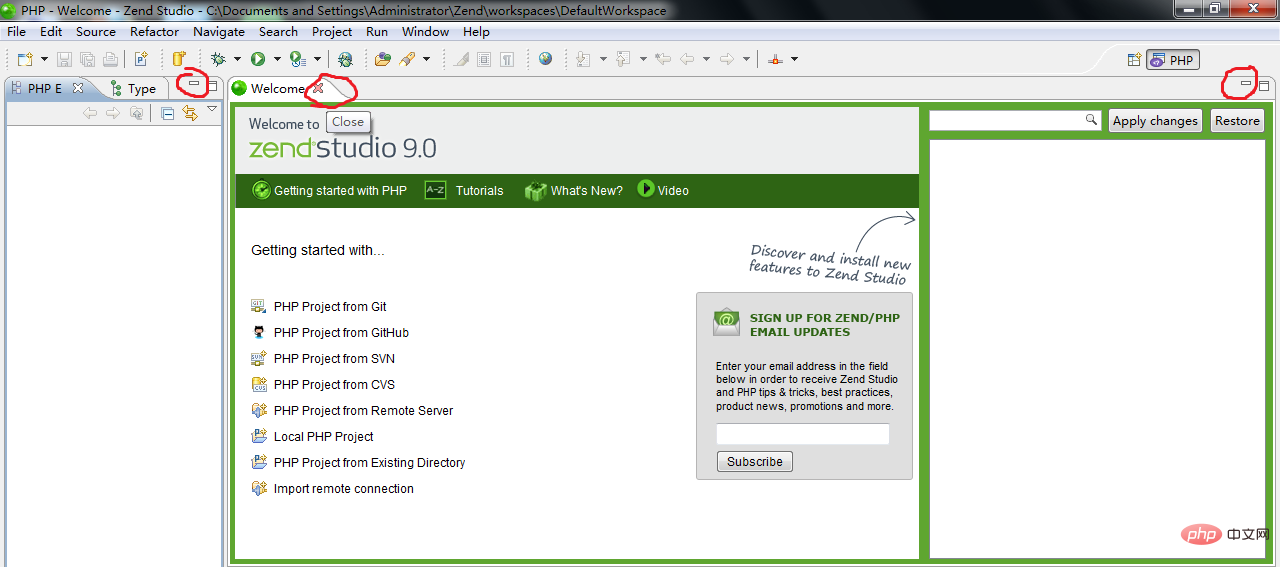This screenshot has width=1280, height=567.
Task: Maximize the Welcome editor area
Action: click(1264, 86)
